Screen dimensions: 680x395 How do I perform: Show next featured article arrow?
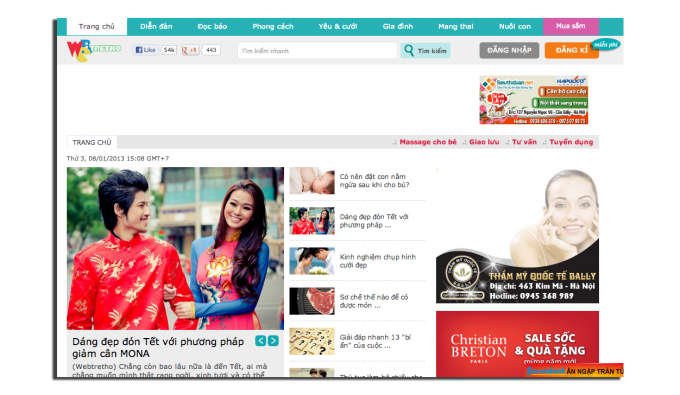click(273, 341)
